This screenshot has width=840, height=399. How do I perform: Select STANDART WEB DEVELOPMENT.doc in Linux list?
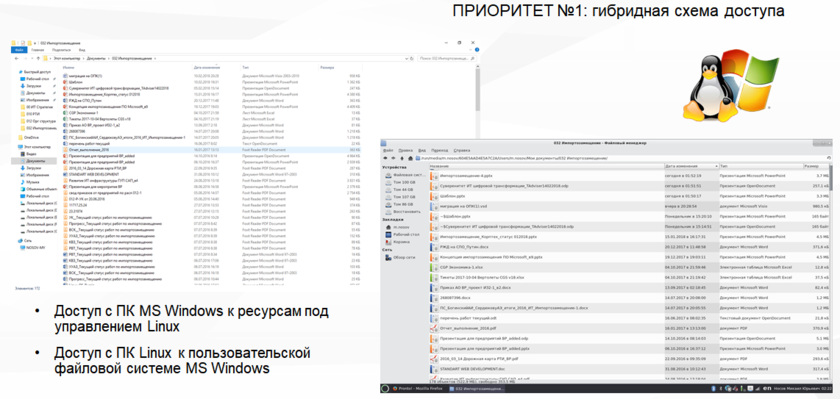tap(472, 369)
